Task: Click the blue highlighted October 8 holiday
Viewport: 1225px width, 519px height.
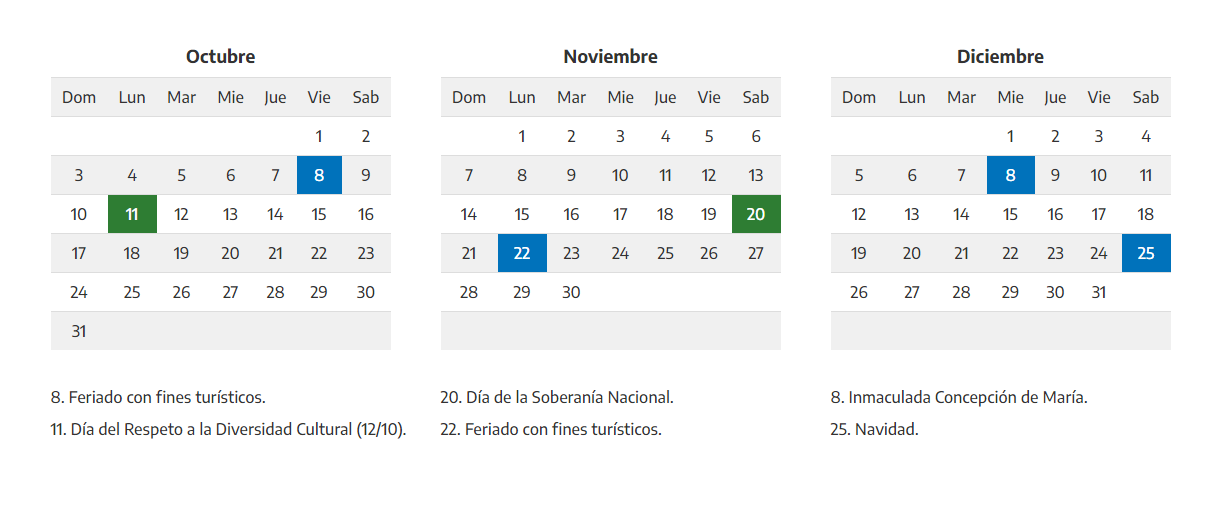Action: click(x=319, y=175)
